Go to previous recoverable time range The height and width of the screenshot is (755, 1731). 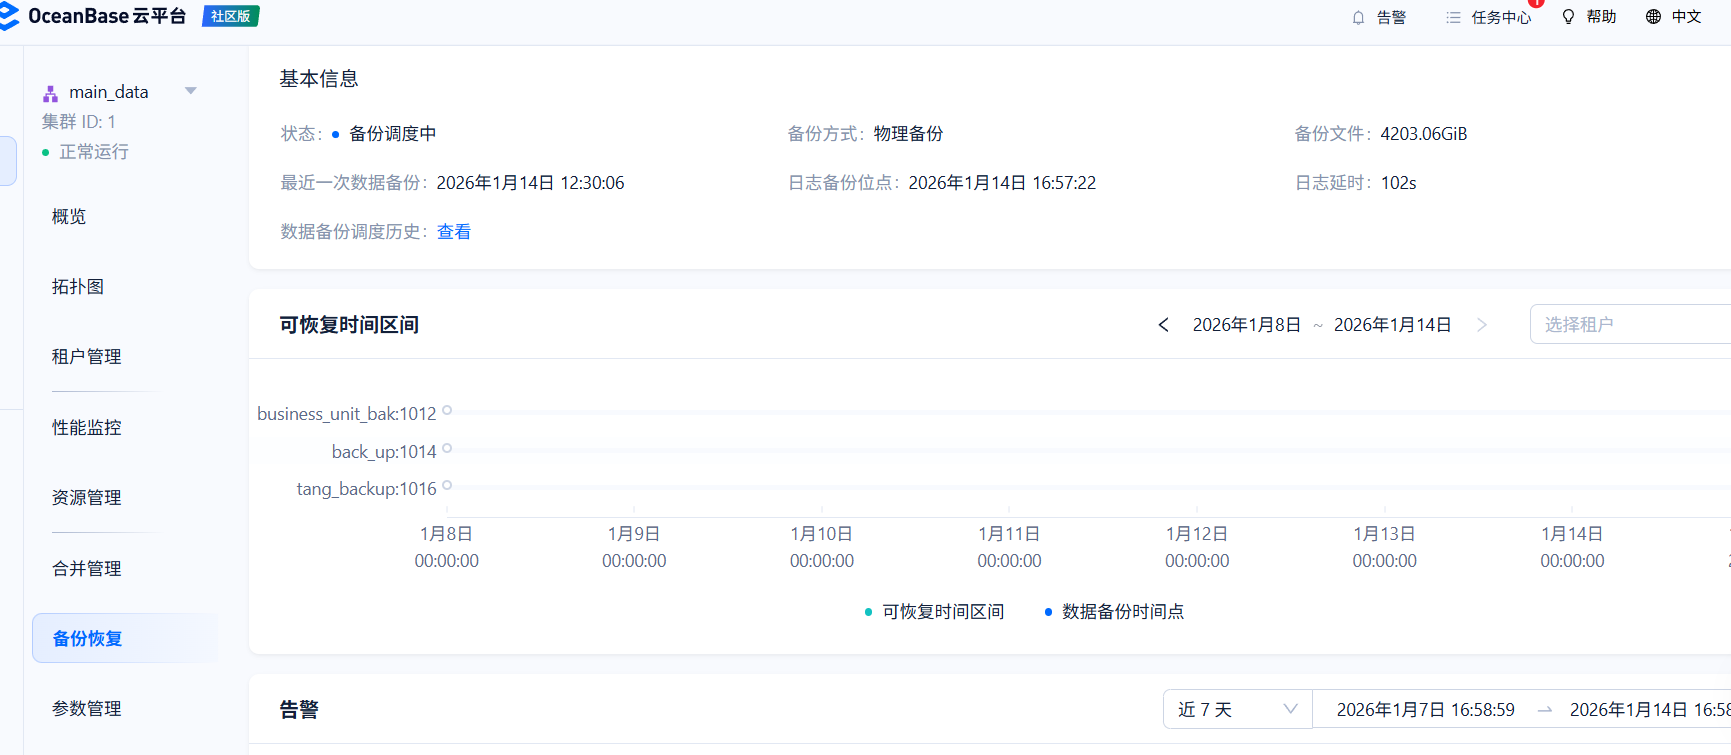pyautogui.click(x=1163, y=325)
